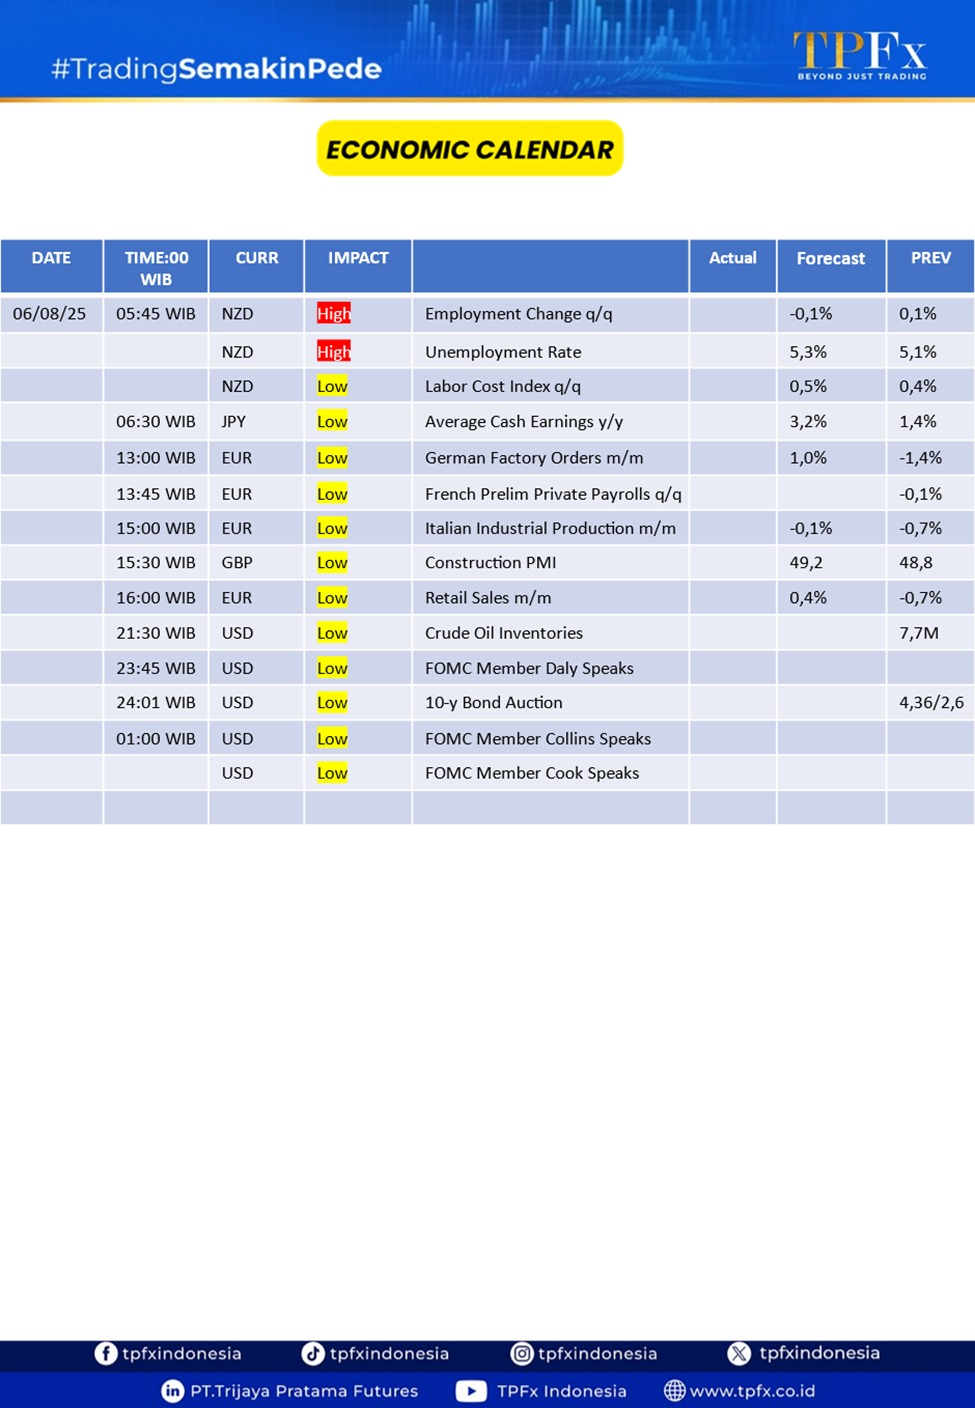The image size is (975, 1408).
Task: Click the LinkedIn icon in the footer
Action: [x=173, y=1391]
